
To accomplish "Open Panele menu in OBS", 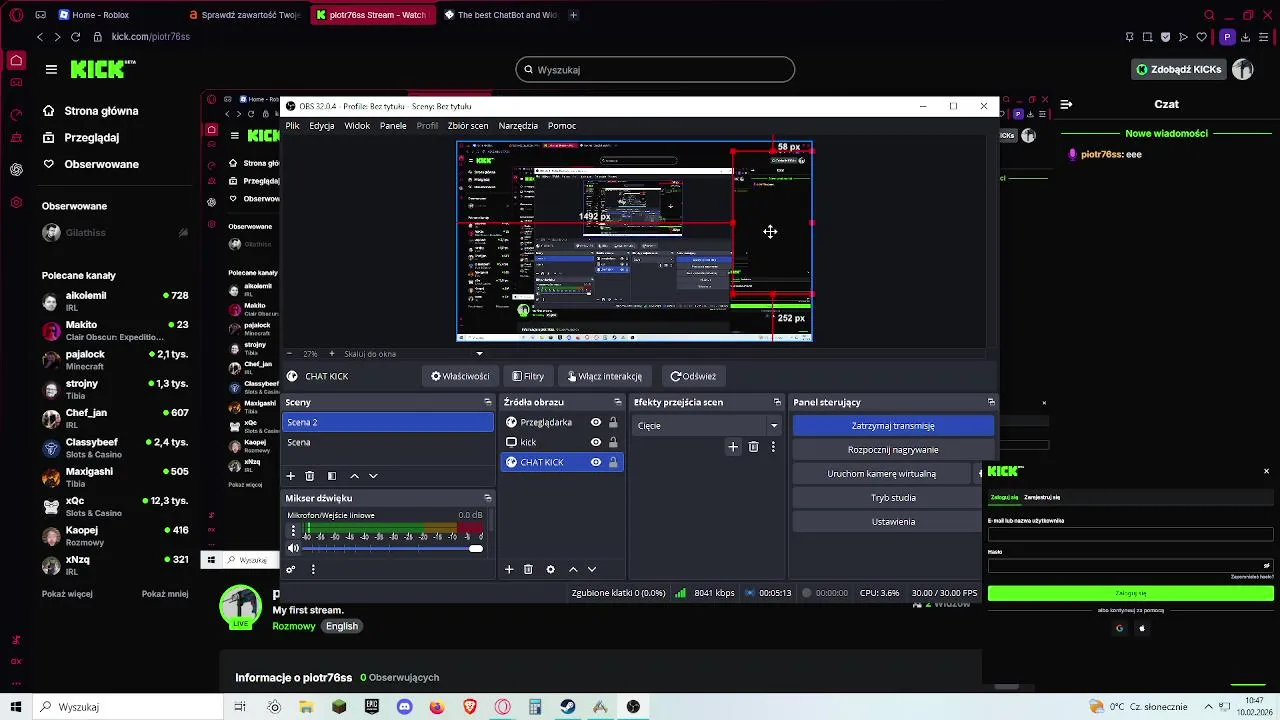I will pos(393,126).
